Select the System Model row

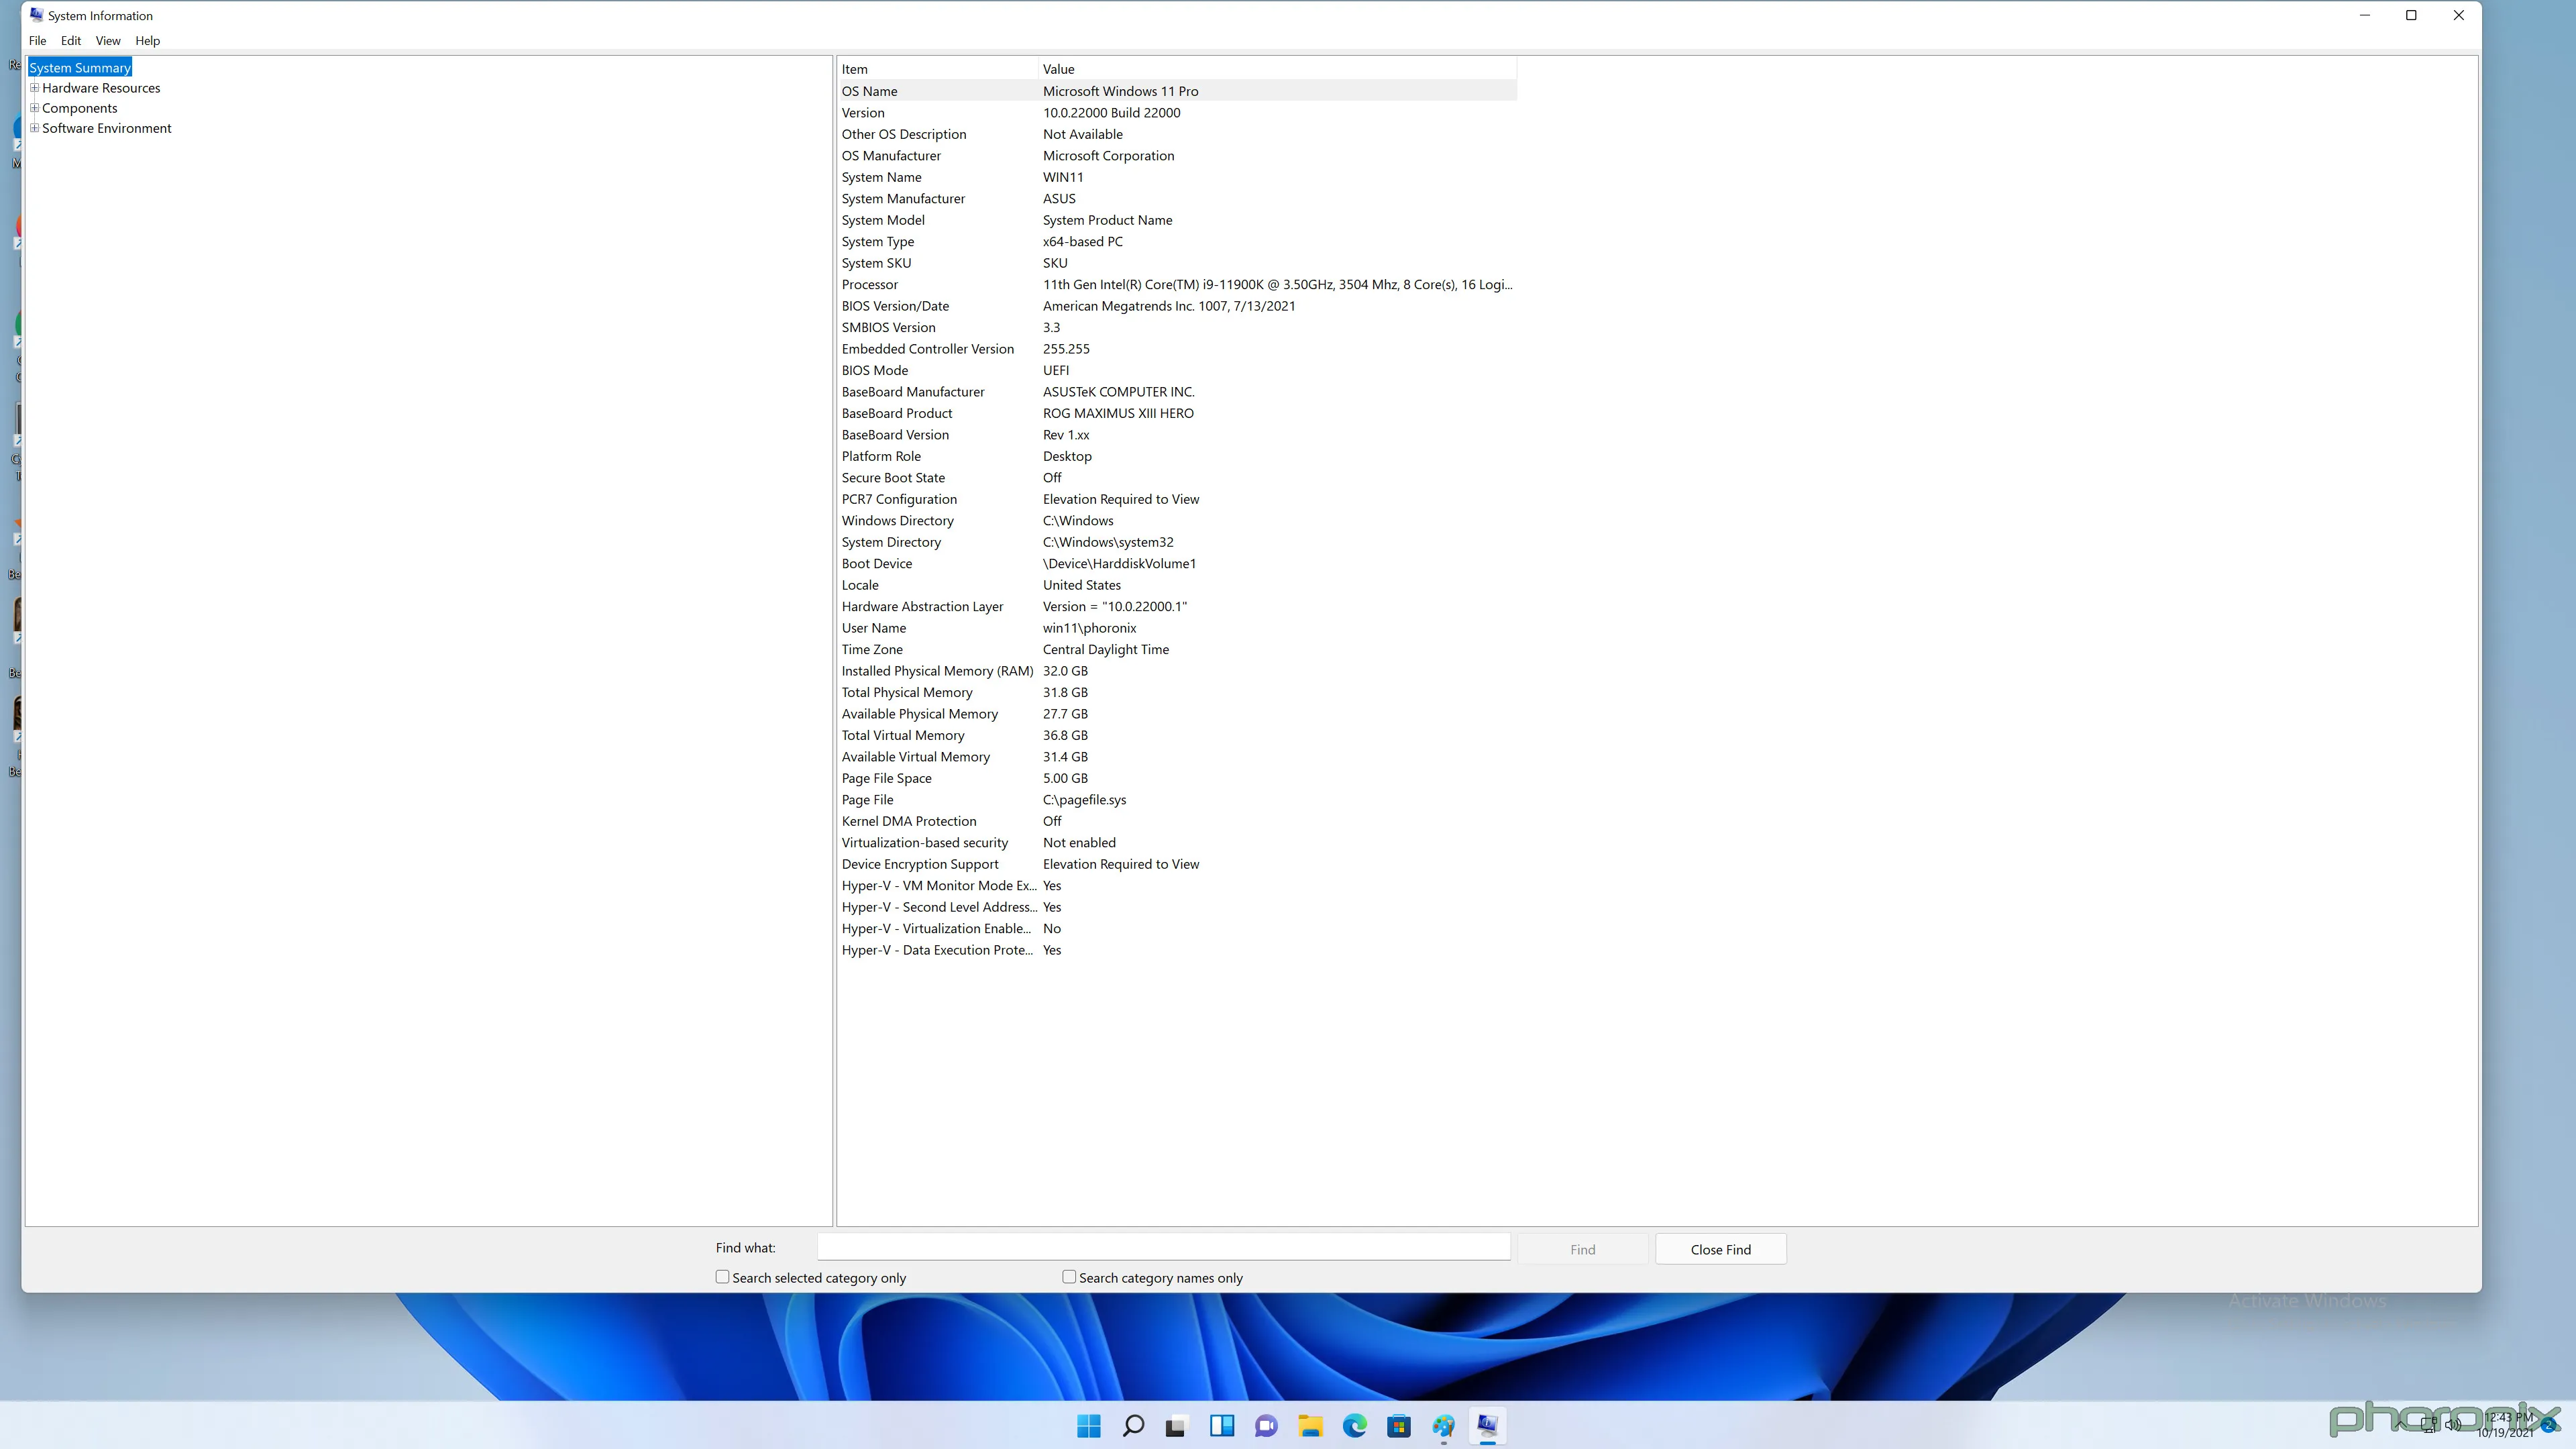tap(1177, 220)
